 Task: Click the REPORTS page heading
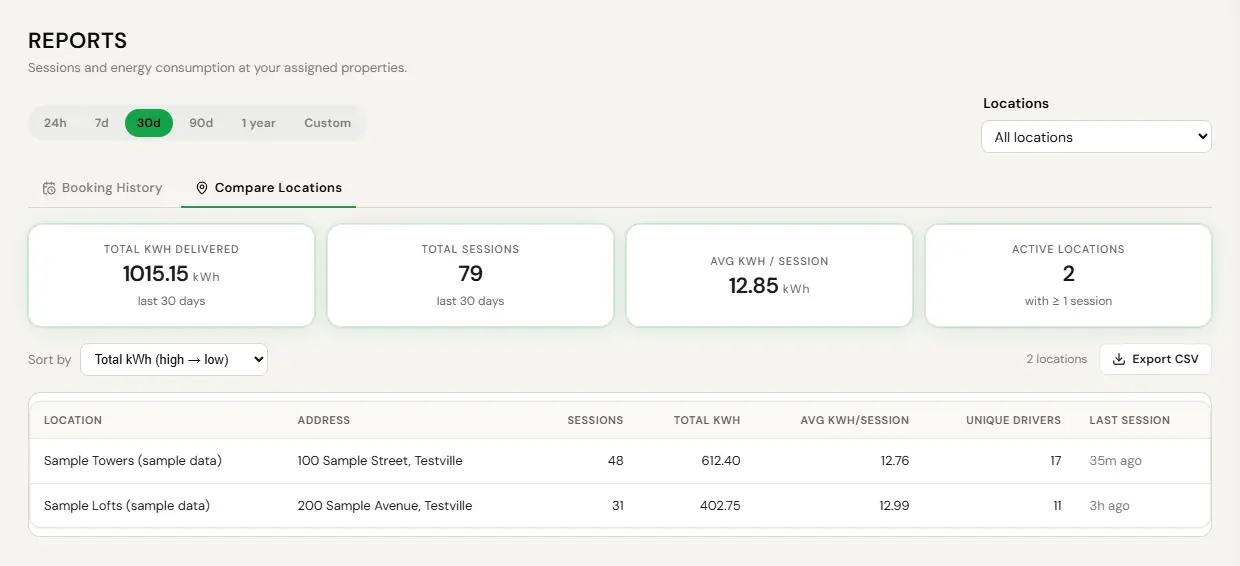[78, 41]
